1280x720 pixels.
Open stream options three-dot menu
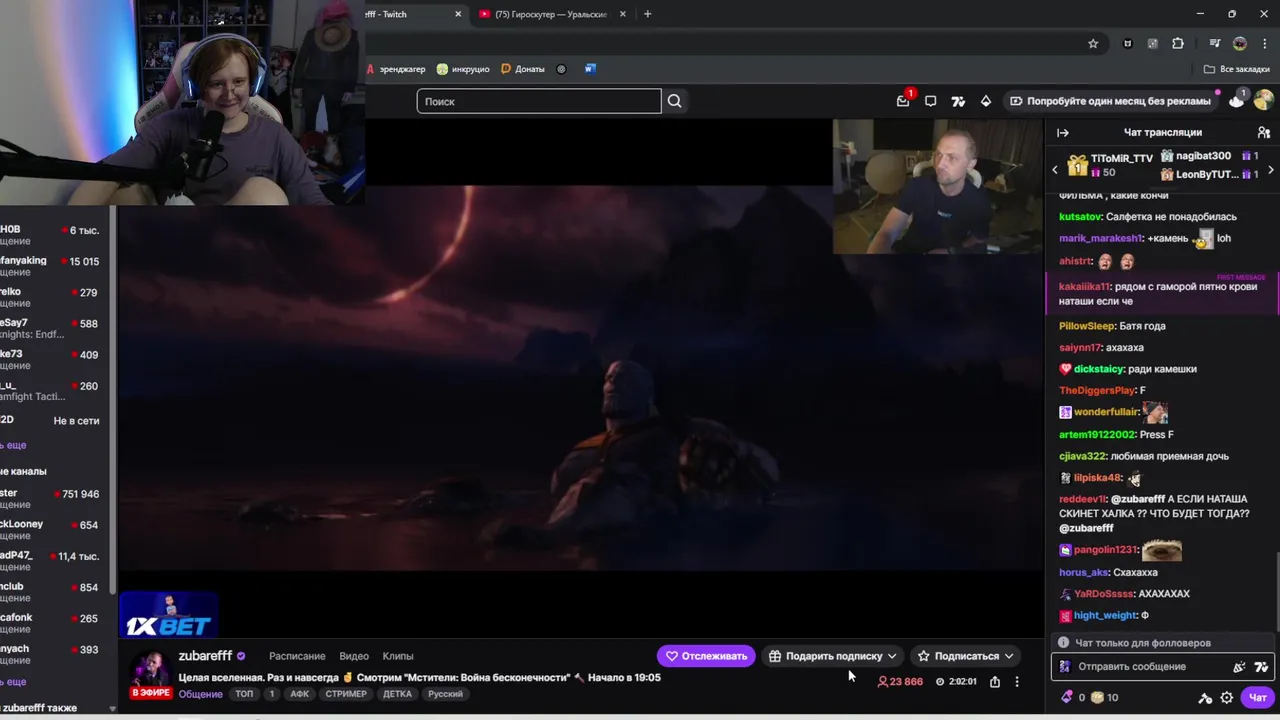point(1017,682)
